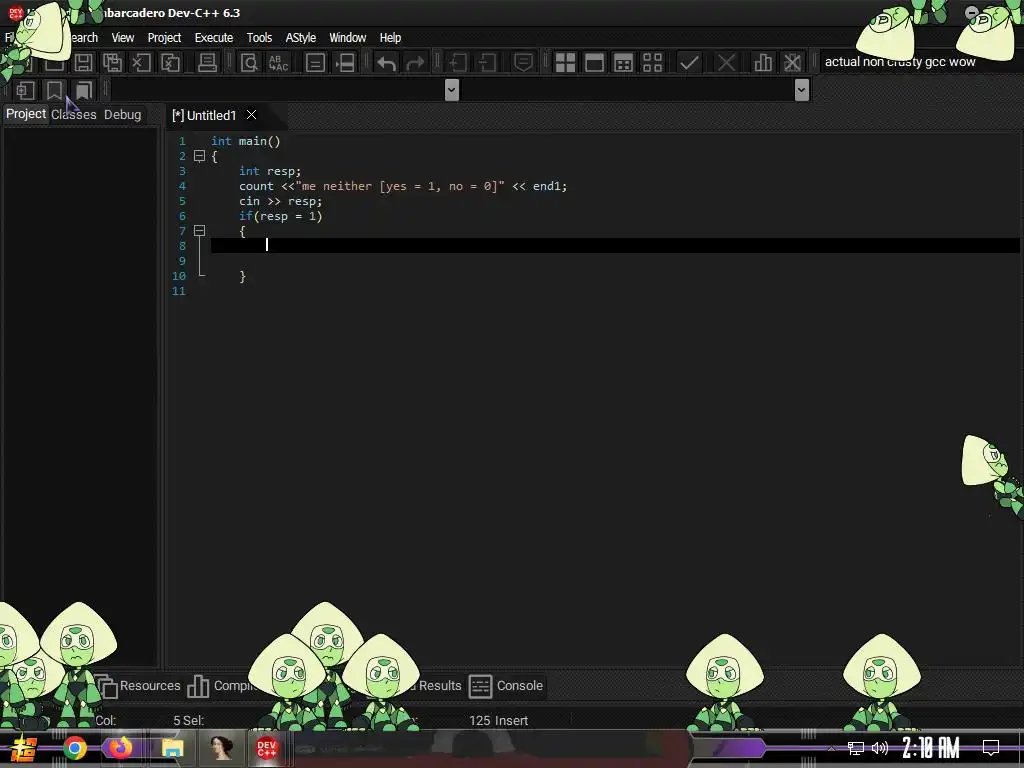Image resolution: width=1024 pixels, height=768 pixels.
Task: Open the Resources bottom panel tab
Action: point(139,686)
